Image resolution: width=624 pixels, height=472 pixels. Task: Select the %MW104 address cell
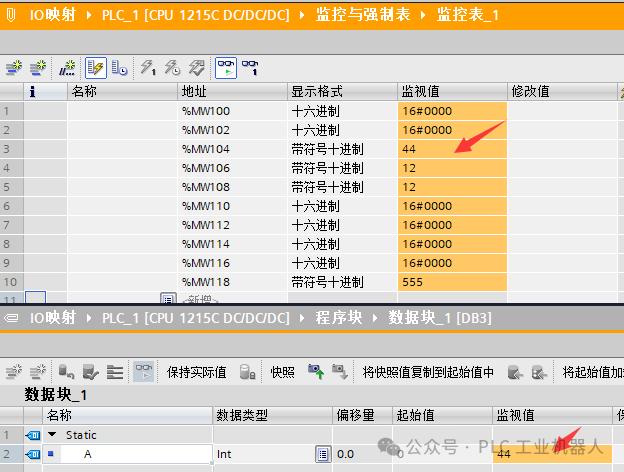pyautogui.click(x=232, y=149)
